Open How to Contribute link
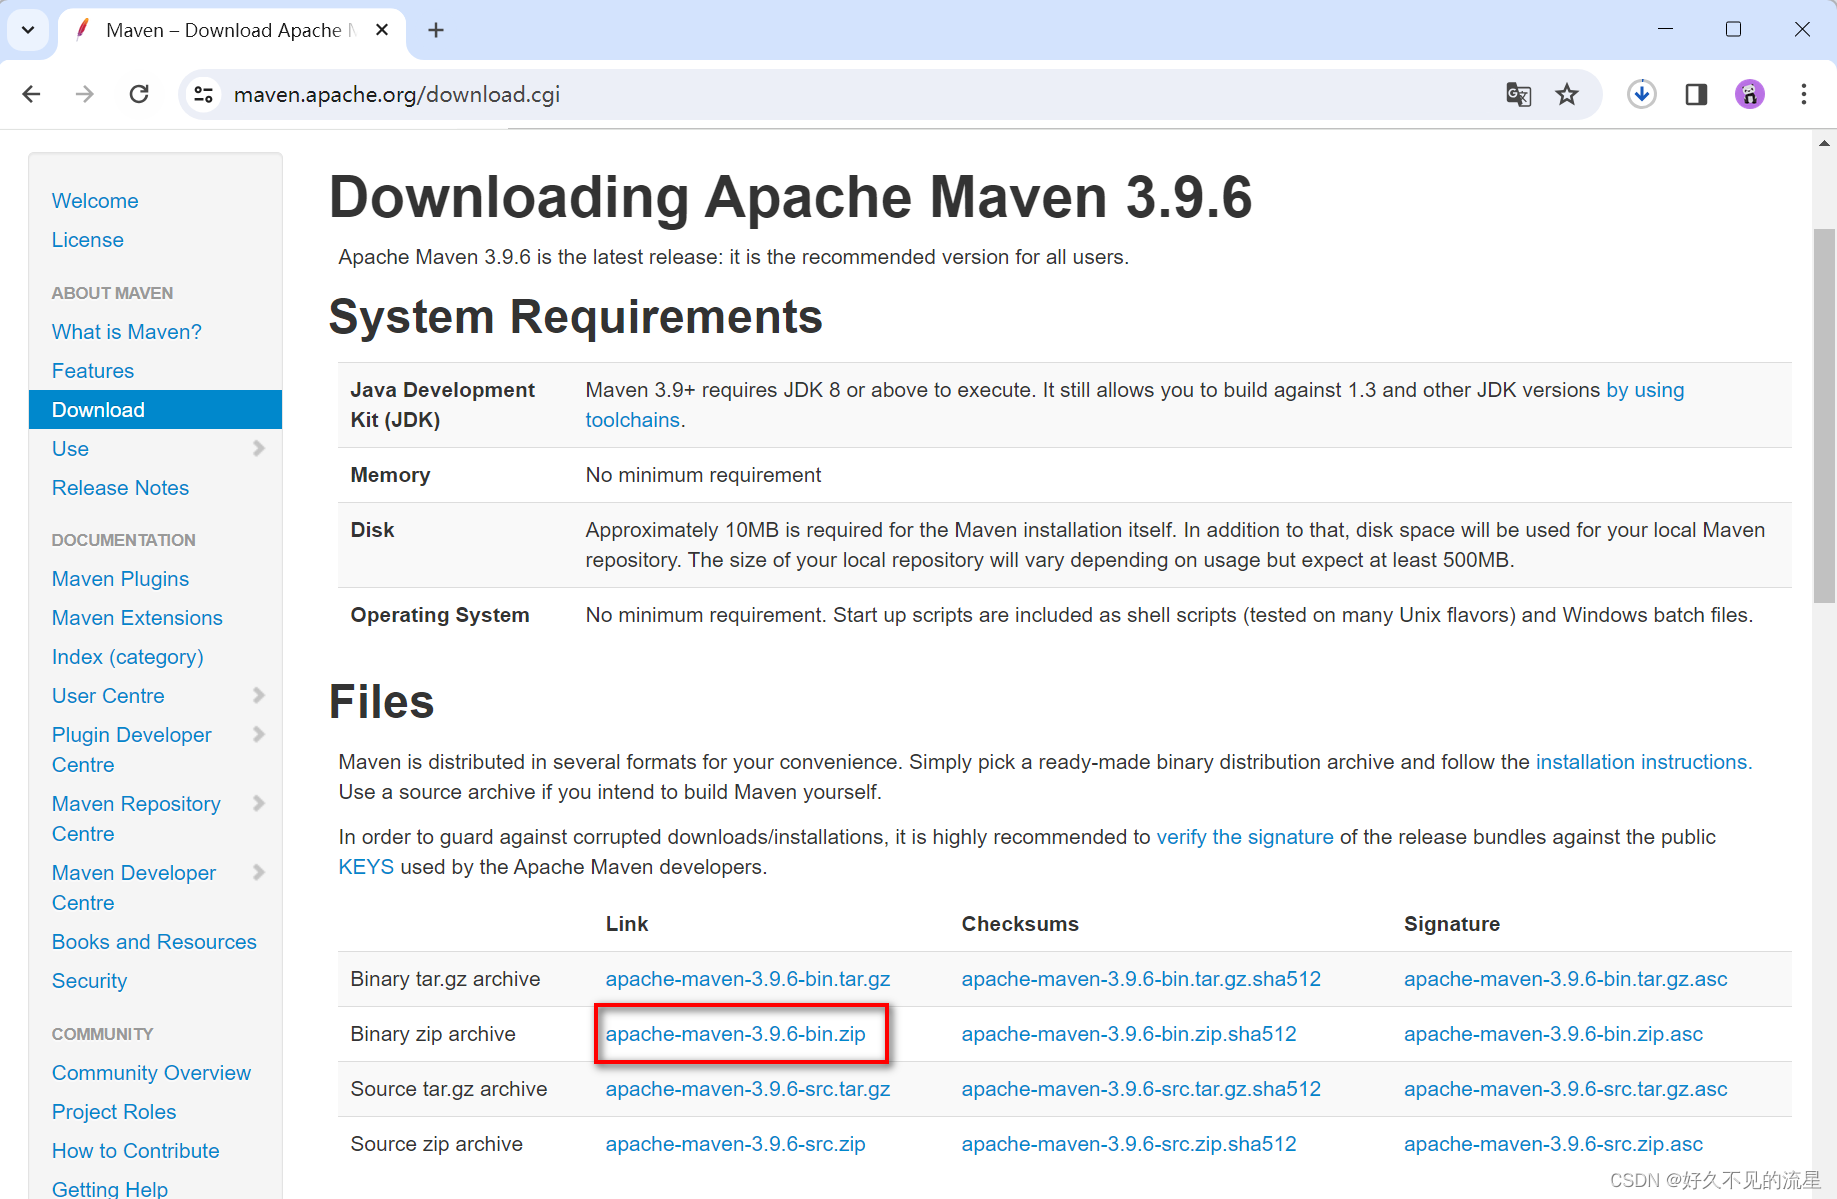1837x1199 pixels. 135,1151
